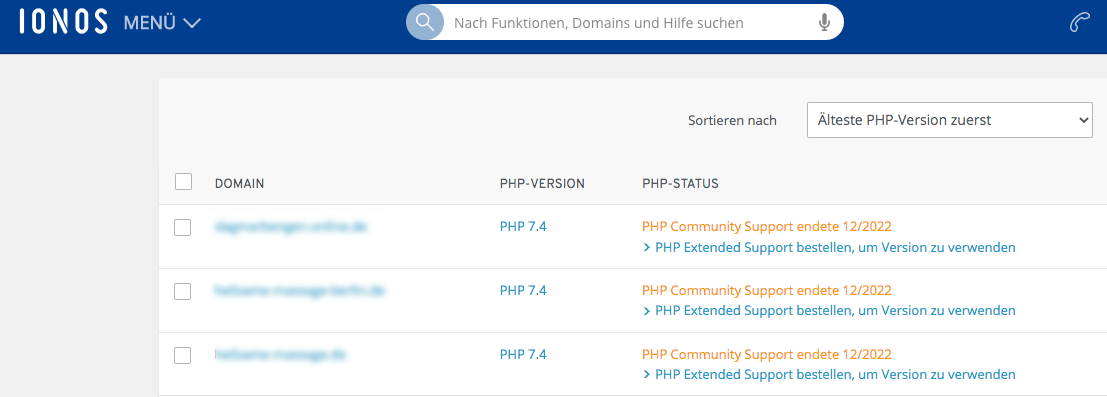
Task: Select the third domain row checkbox
Action: [183, 355]
